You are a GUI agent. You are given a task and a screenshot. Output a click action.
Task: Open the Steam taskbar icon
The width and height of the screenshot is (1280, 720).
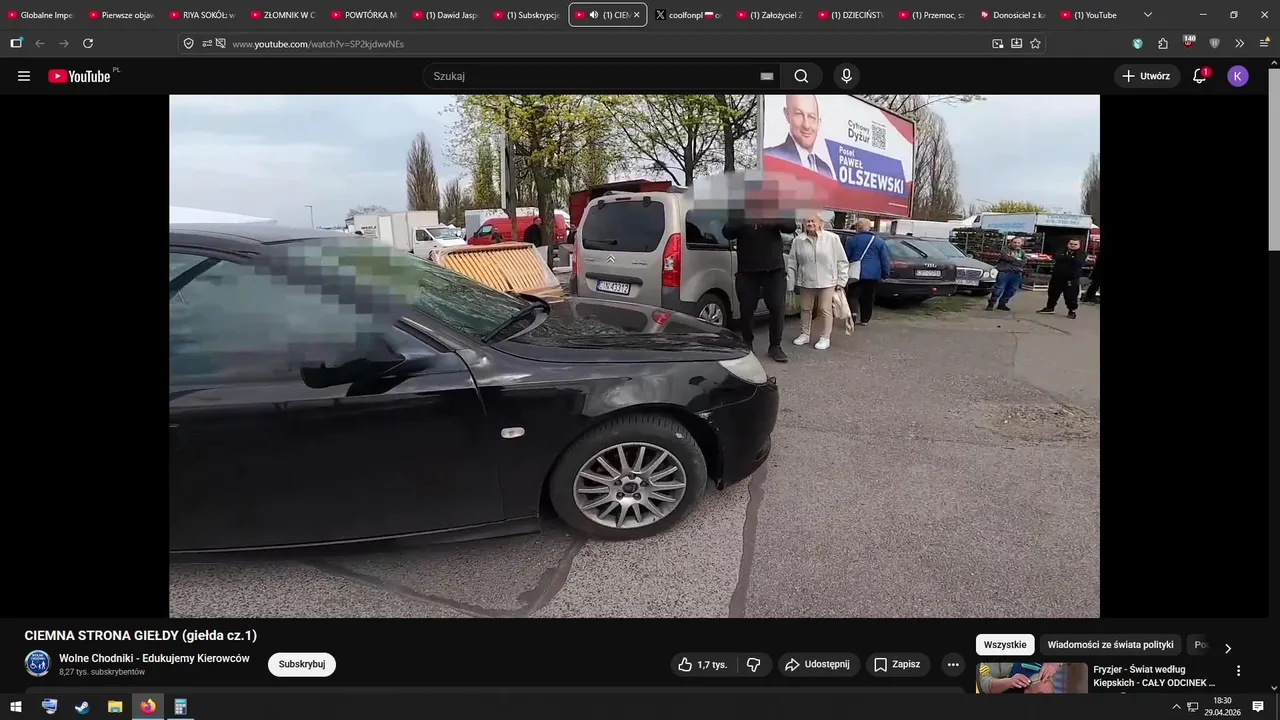[82, 707]
